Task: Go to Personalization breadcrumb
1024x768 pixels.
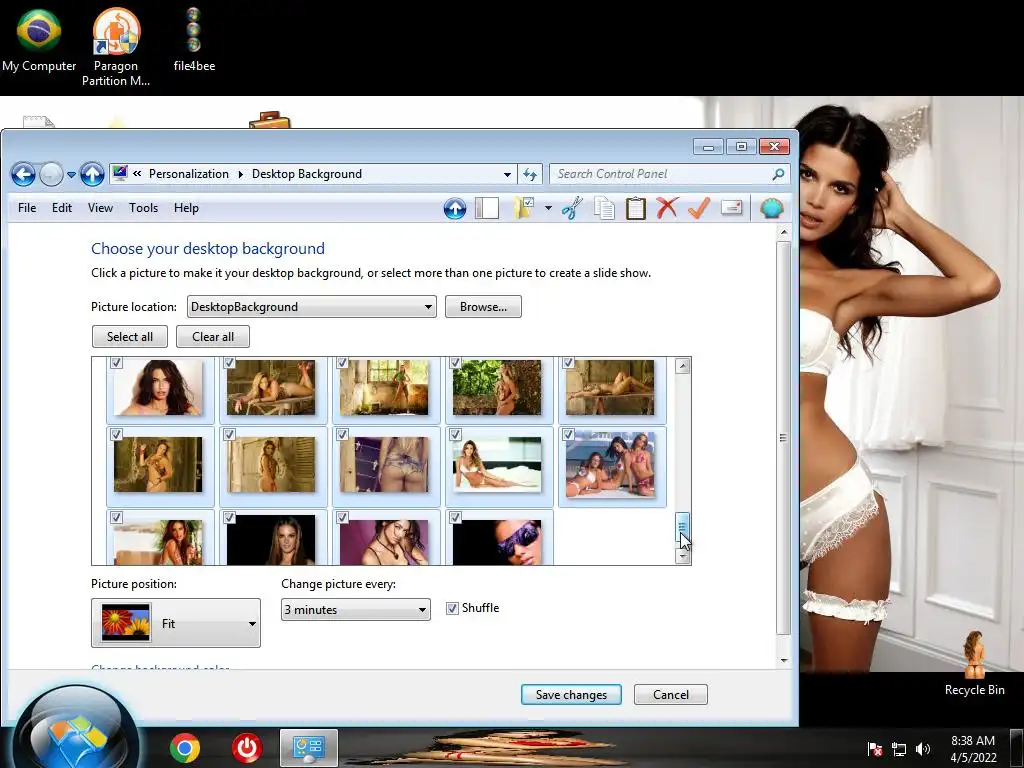Action: 189,174
